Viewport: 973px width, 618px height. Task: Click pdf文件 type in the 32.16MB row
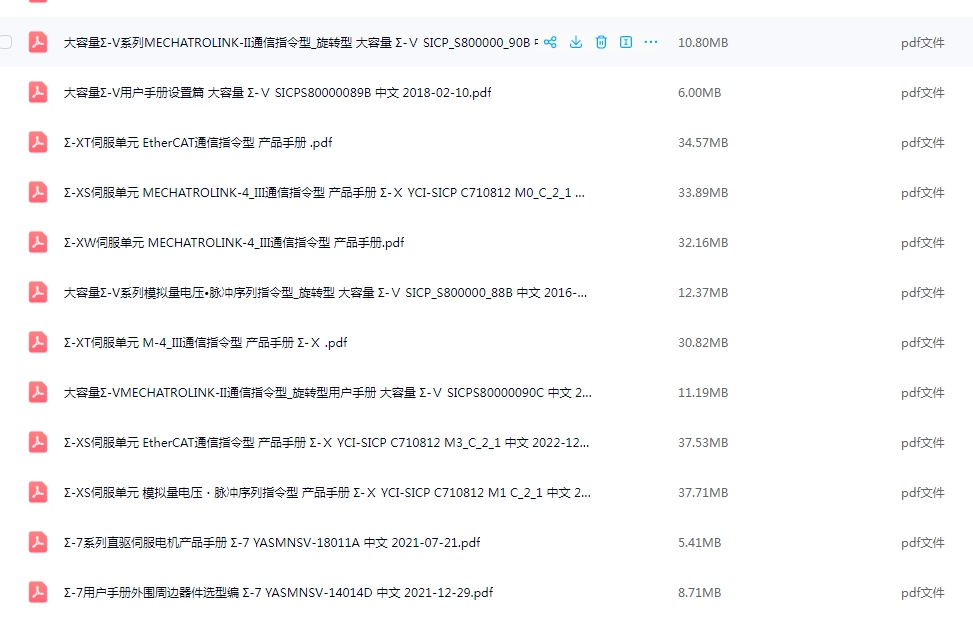923,242
